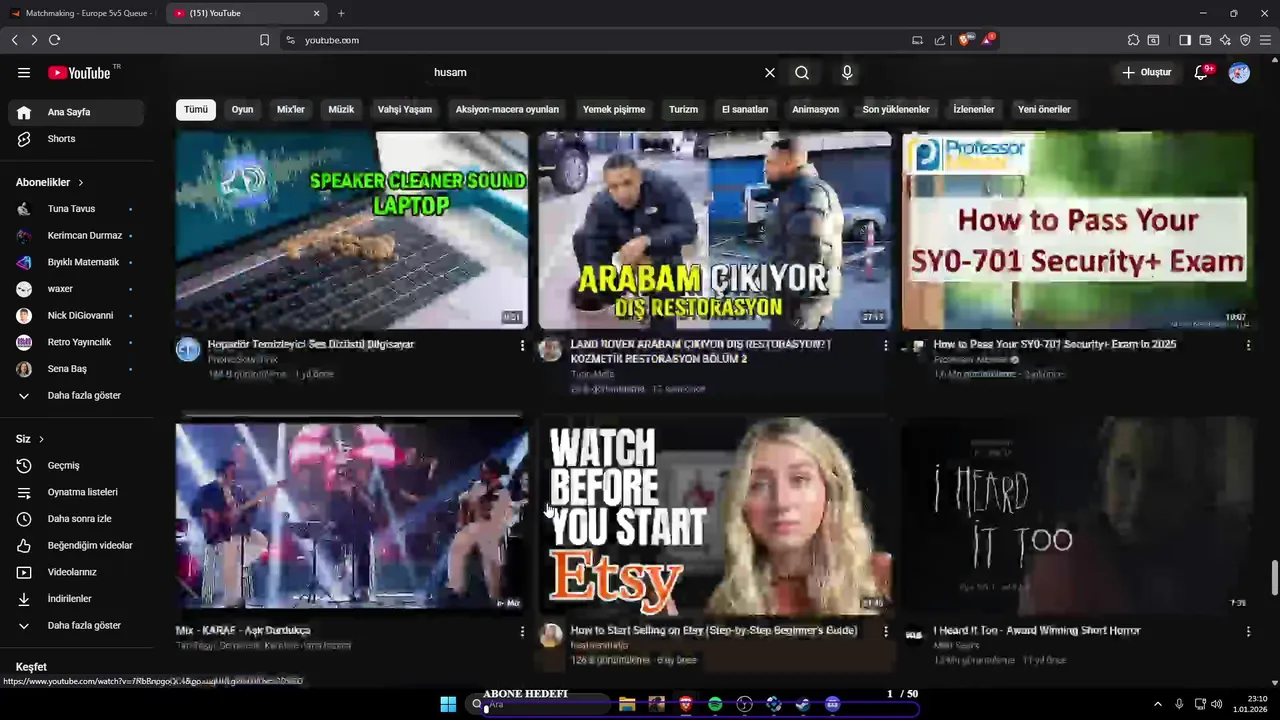
Task: Select the Vahşi Yaşam filter chip
Action: [x=405, y=109]
